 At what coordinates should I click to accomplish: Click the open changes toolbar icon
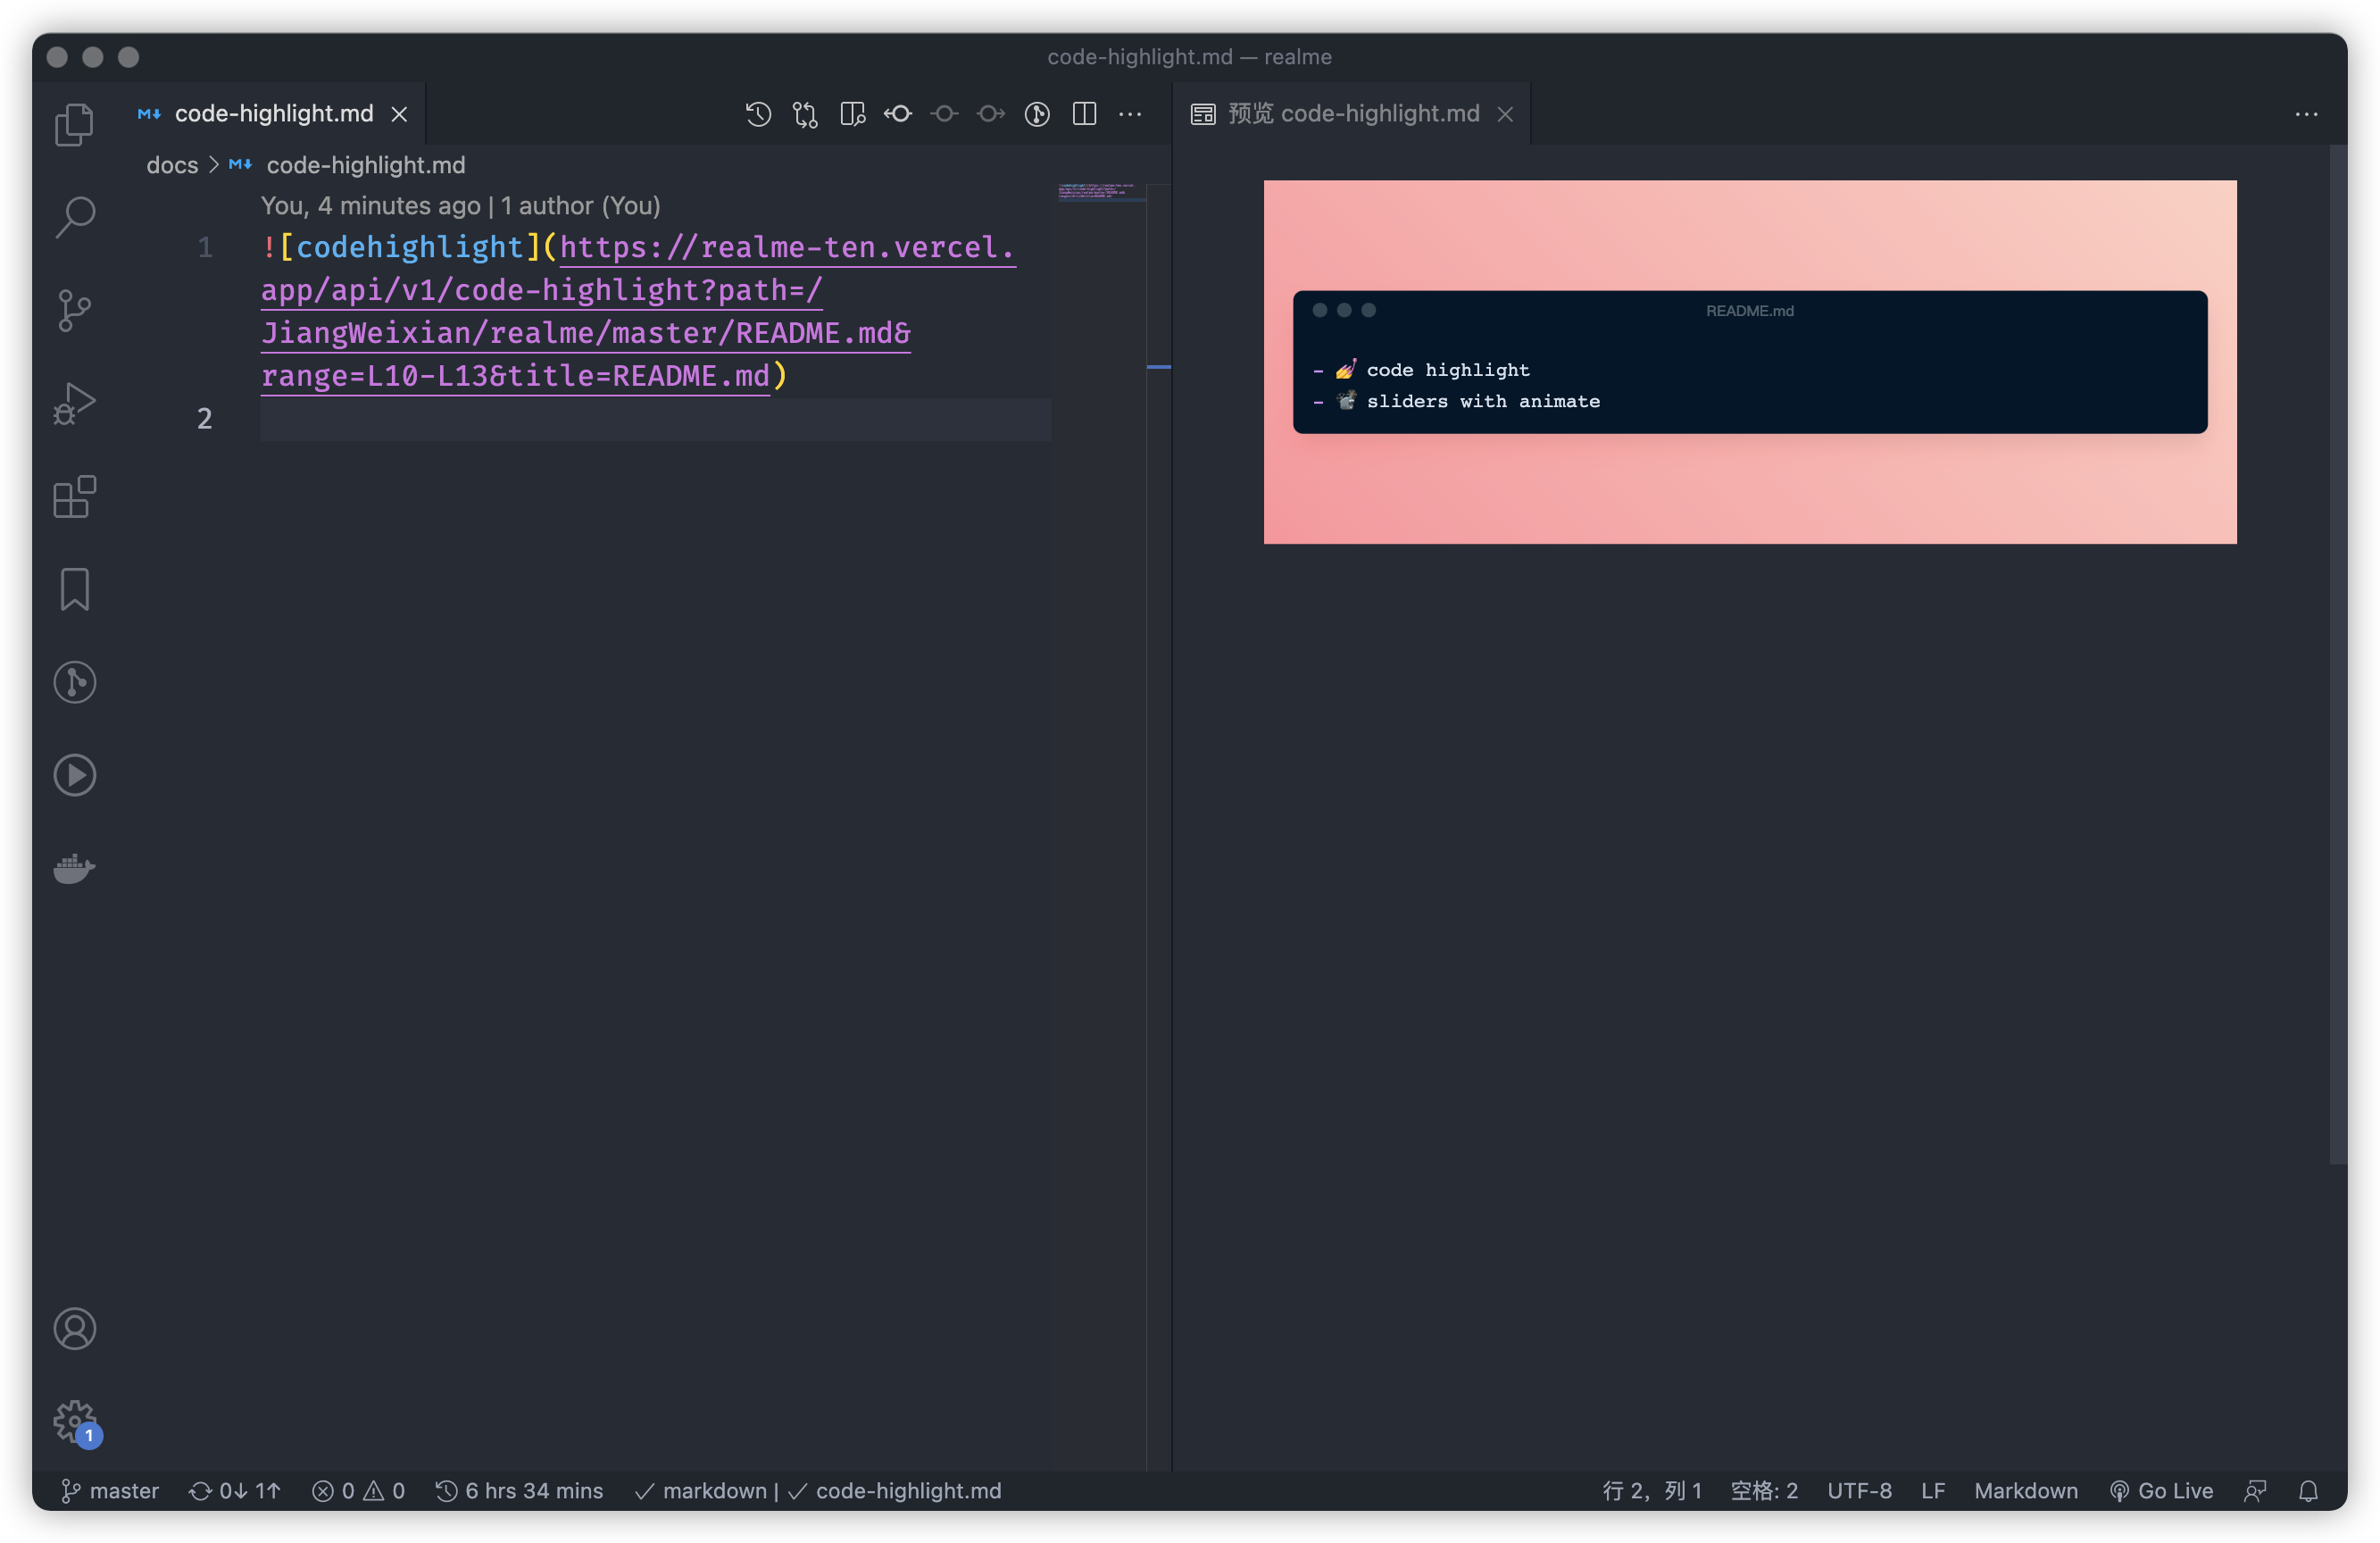(x=805, y=114)
